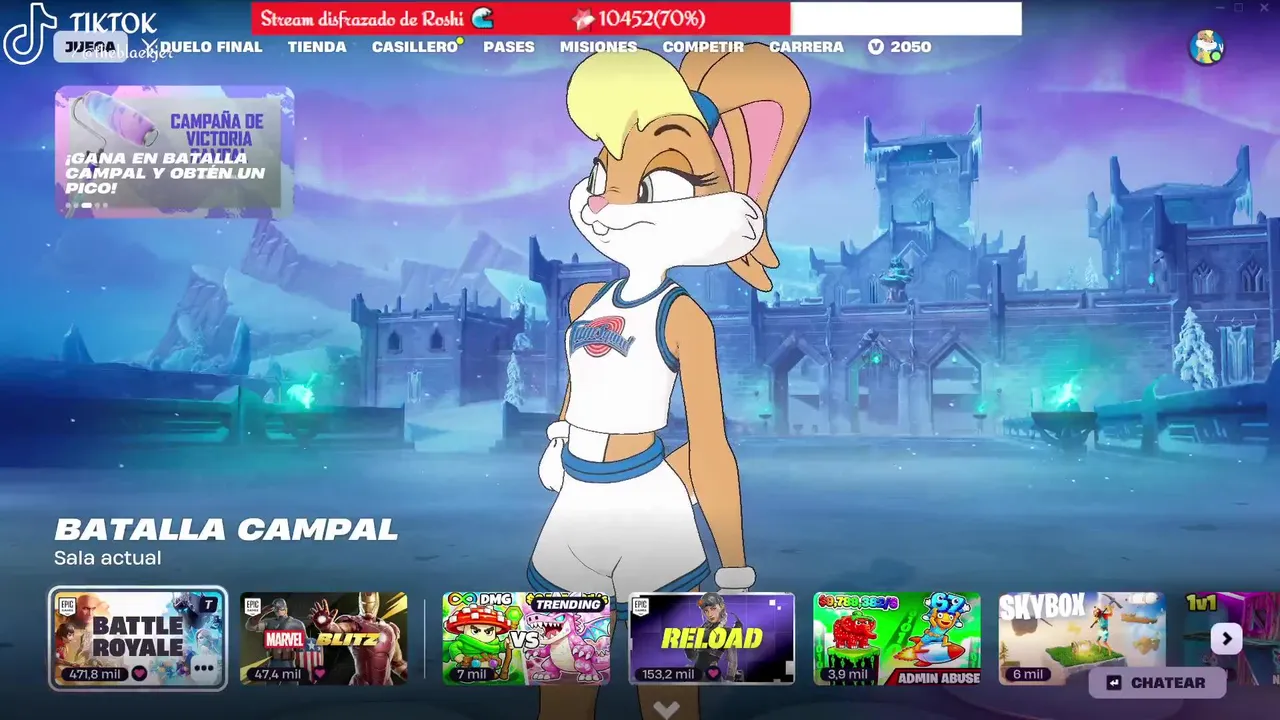
Task: Click the stream goal progress bar
Action: 636,18
